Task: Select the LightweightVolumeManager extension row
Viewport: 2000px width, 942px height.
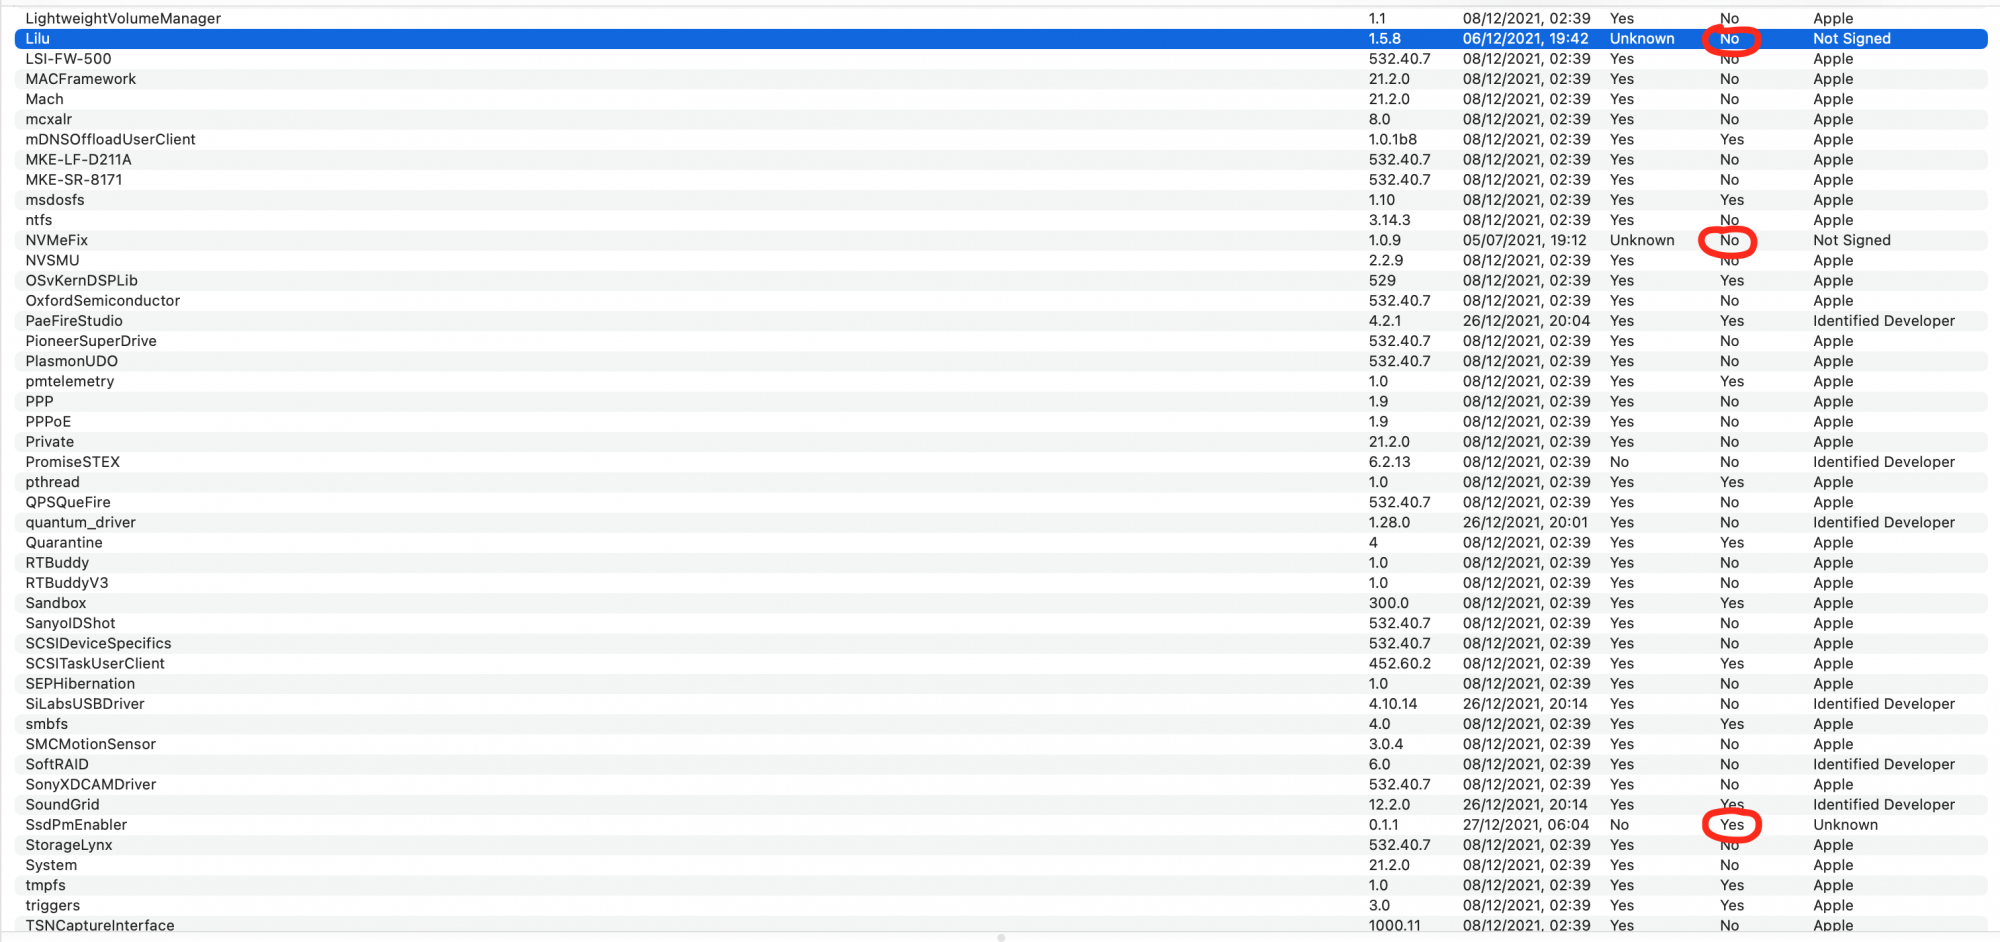Action: click(x=1001, y=18)
